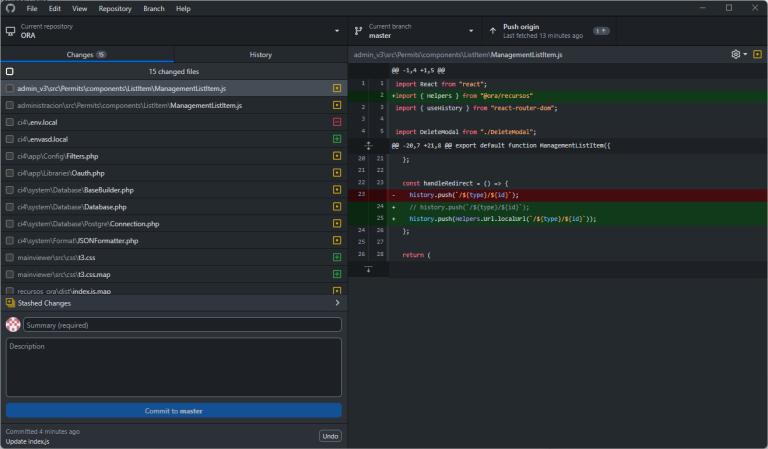Click Commit to master button
This screenshot has width=768, height=449.
pos(173,411)
